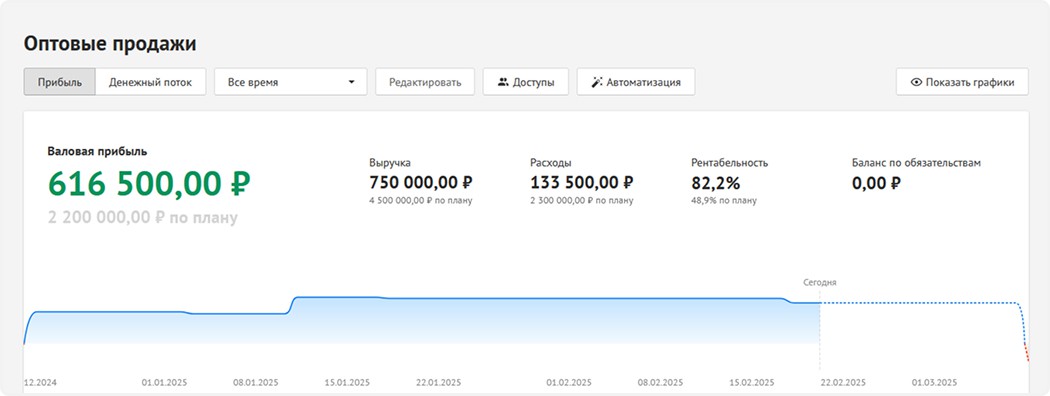
Task: Click date label 01.03.2025 on axis
Action: (934, 383)
